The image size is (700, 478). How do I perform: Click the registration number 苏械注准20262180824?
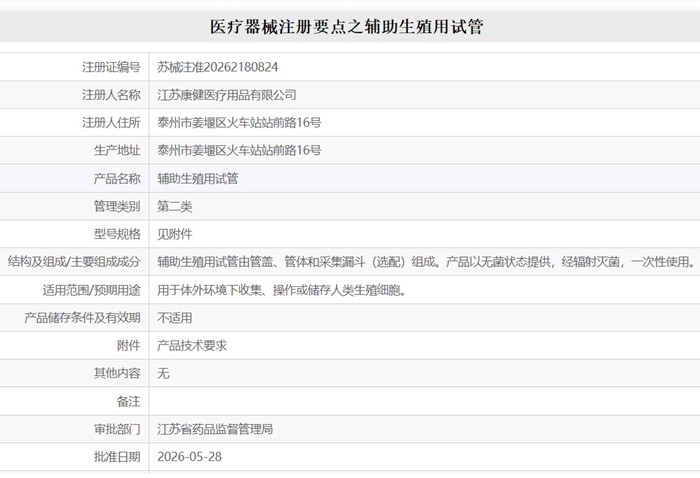click(x=217, y=67)
